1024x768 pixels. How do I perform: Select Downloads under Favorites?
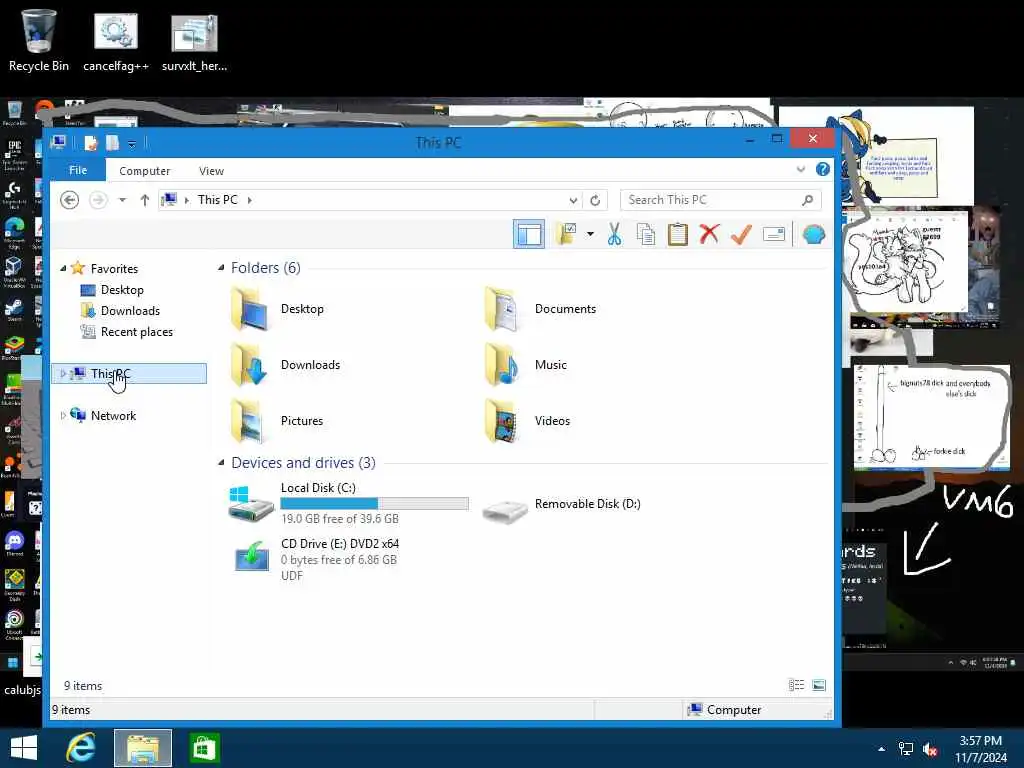point(130,310)
